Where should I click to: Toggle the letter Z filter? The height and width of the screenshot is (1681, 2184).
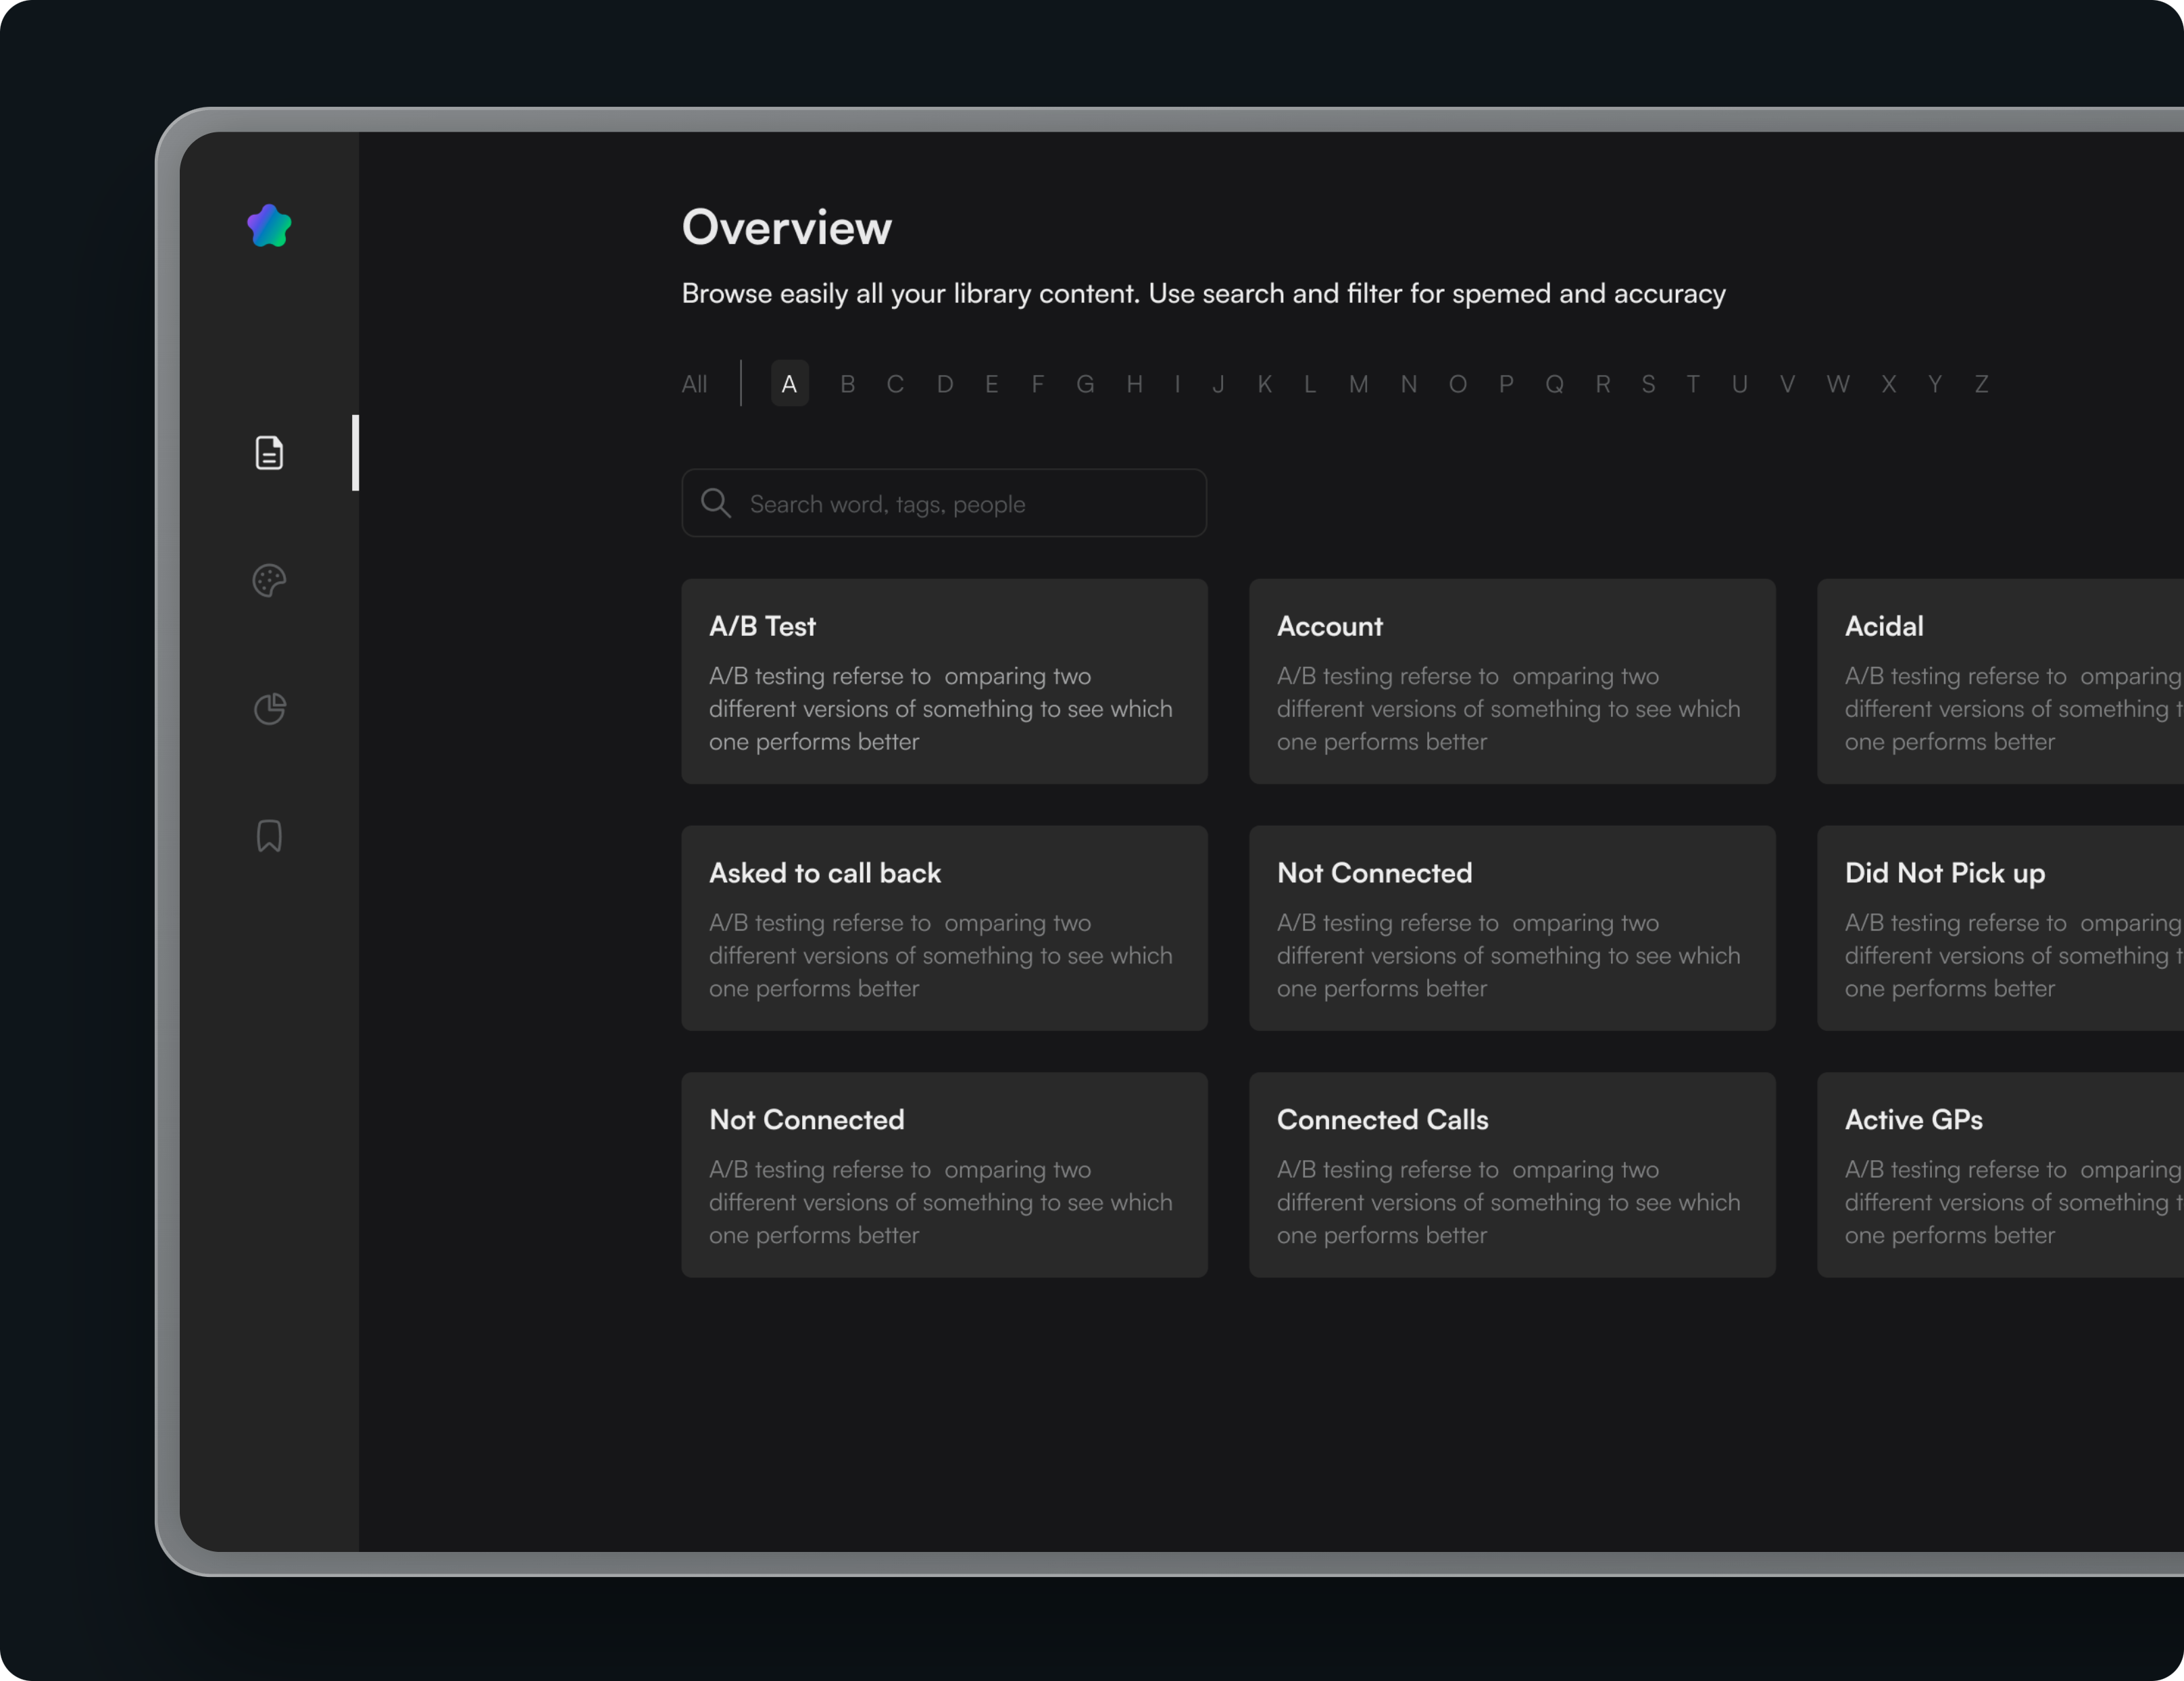pos(1982,384)
